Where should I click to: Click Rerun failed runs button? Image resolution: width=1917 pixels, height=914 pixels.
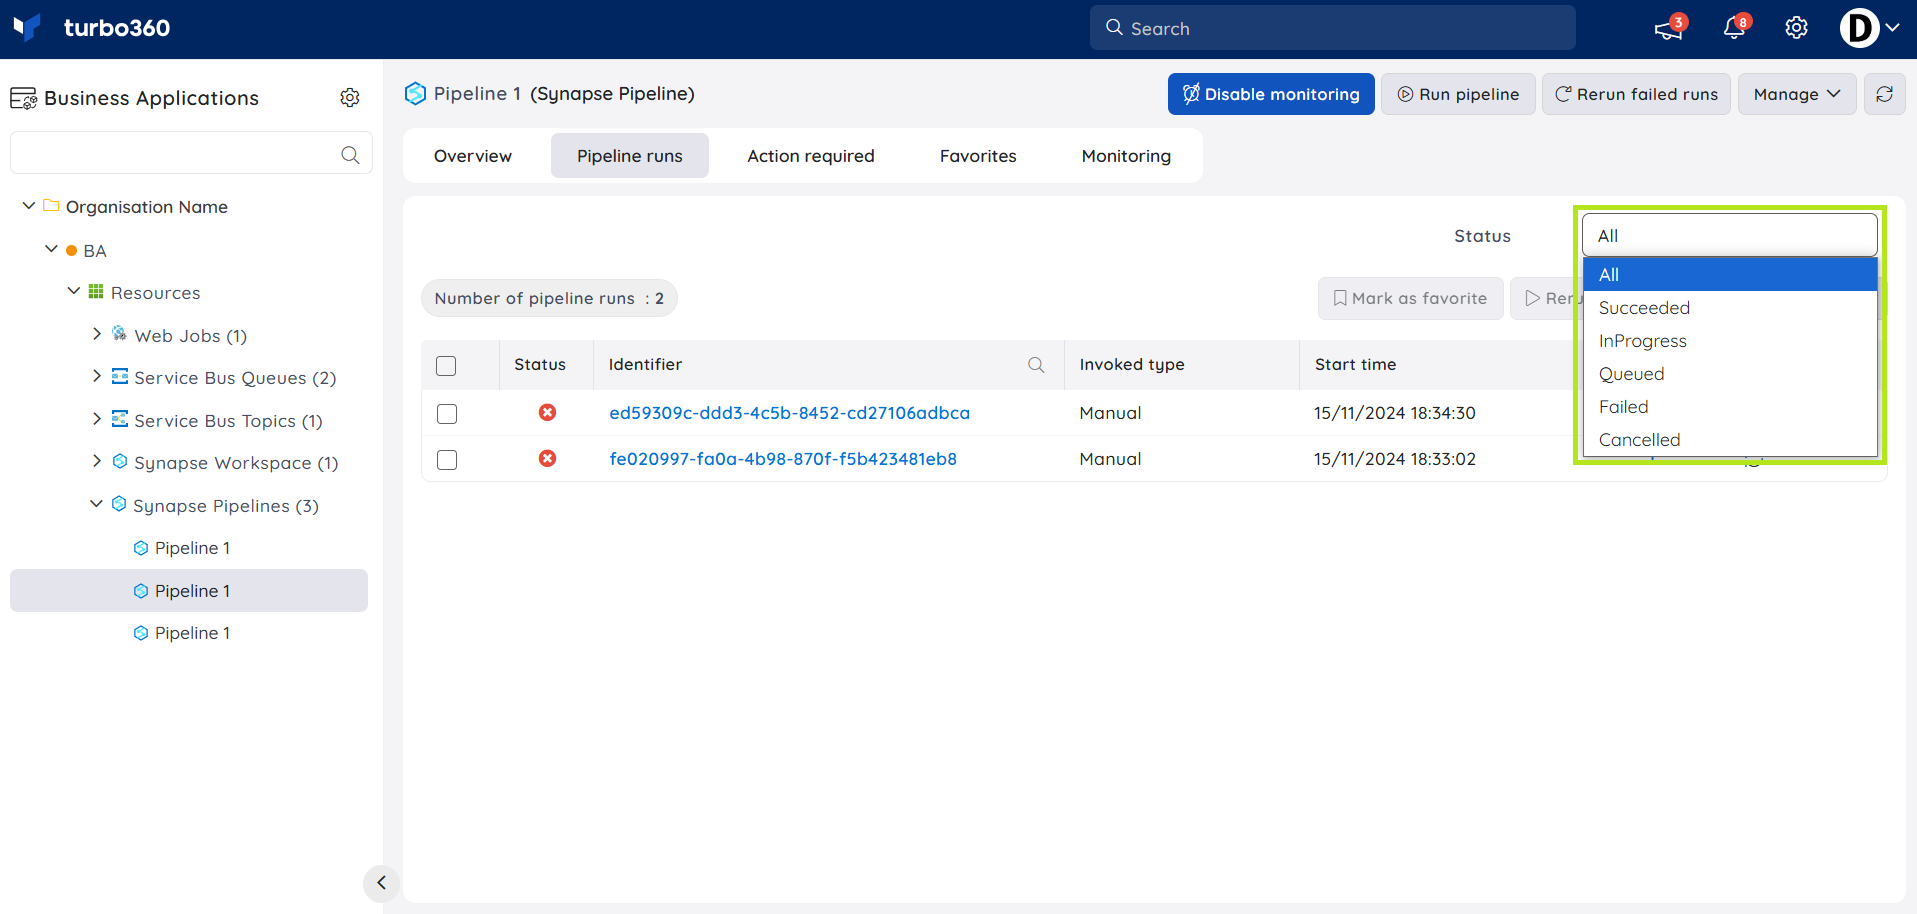pyautogui.click(x=1636, y=94)
